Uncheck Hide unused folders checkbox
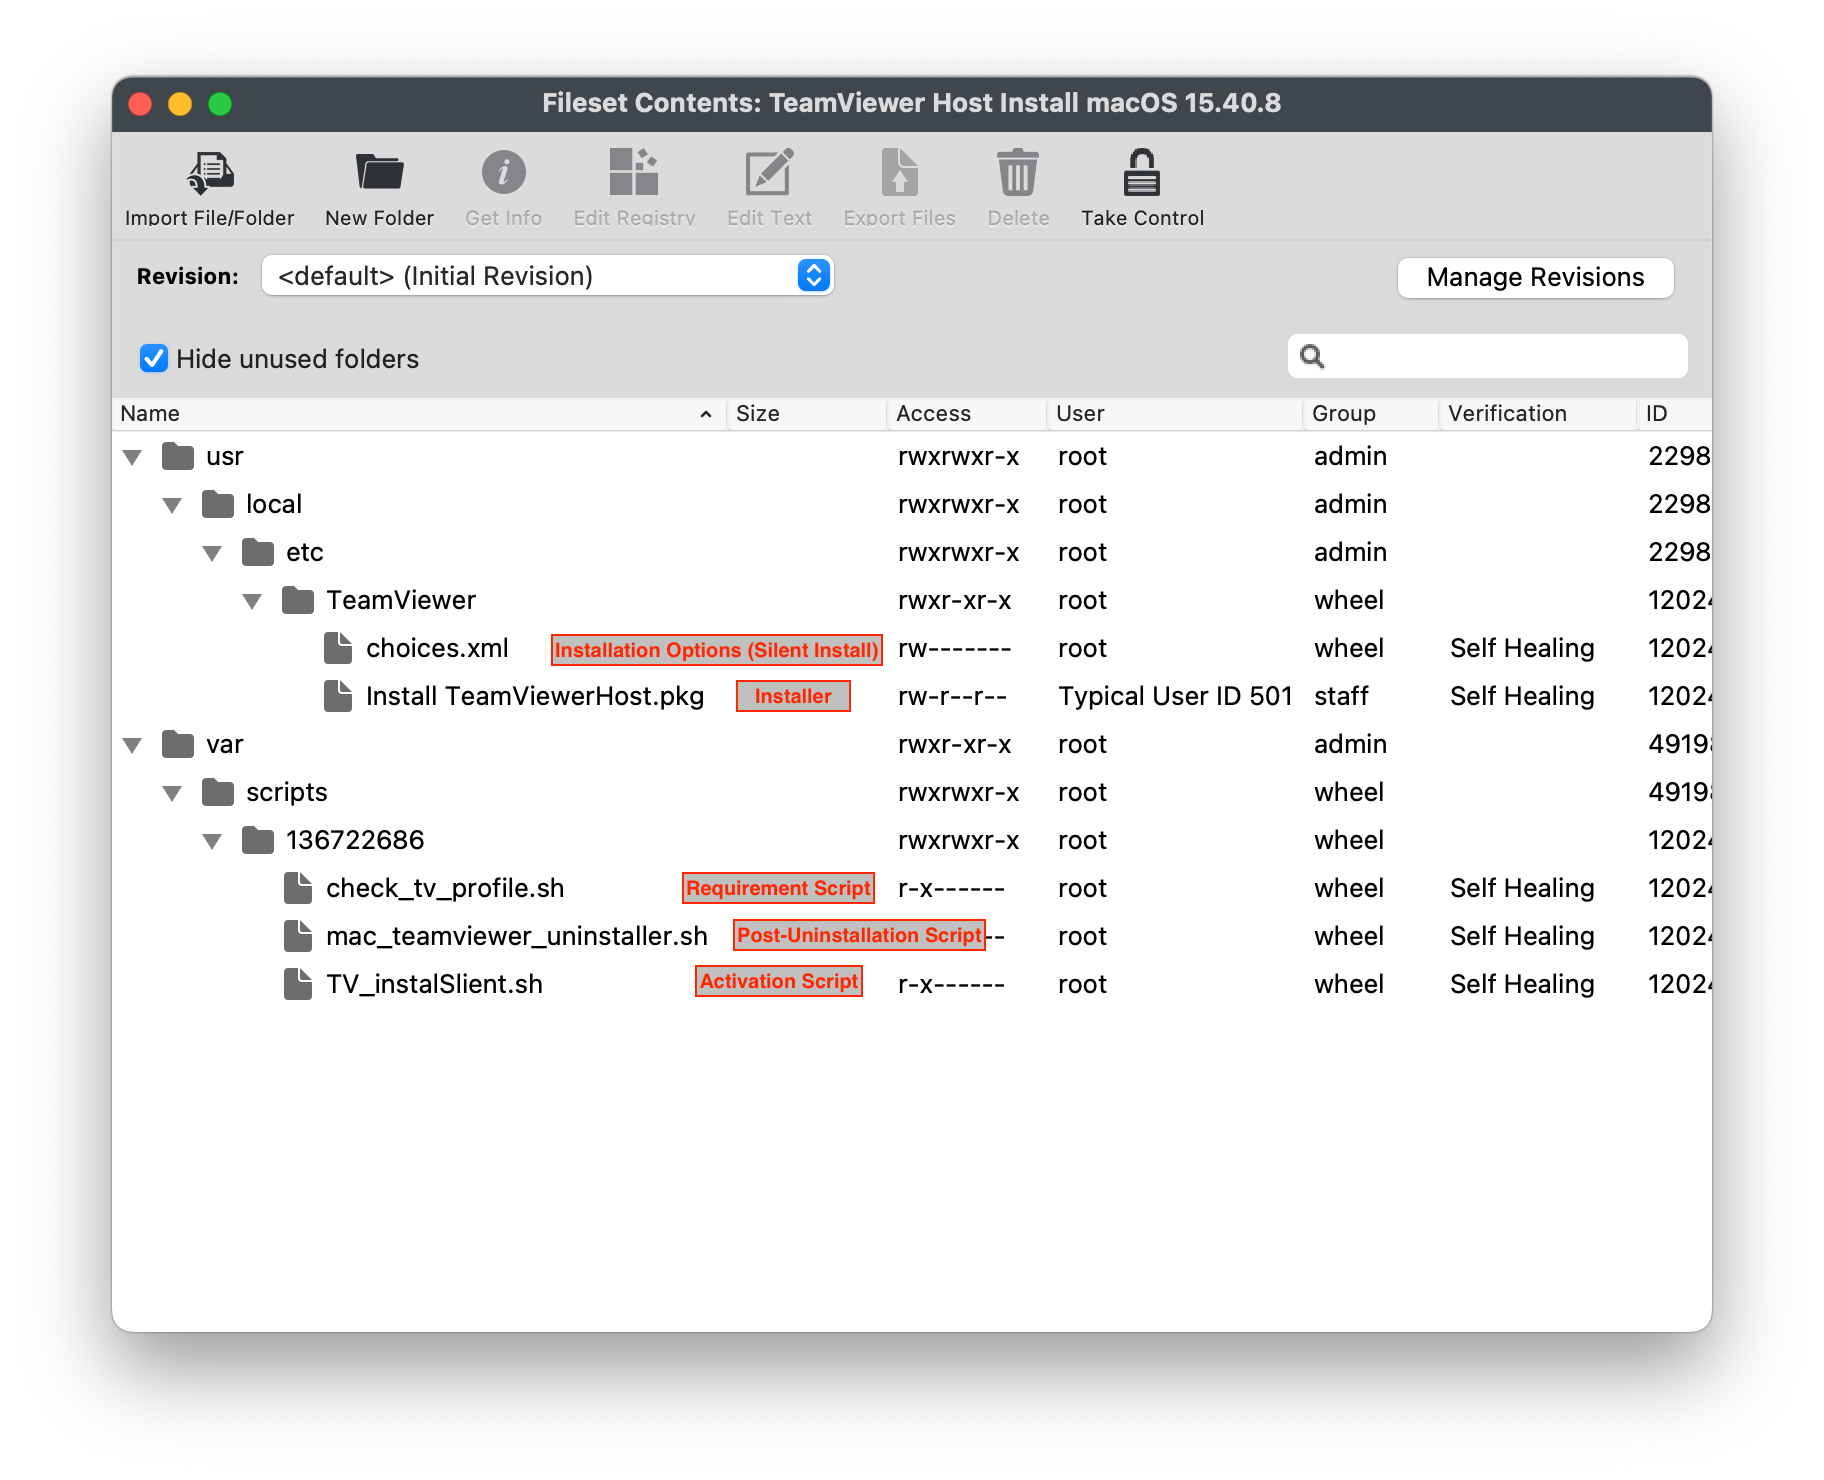This screenshot has width=1824, height=1480. coord(154,358)
